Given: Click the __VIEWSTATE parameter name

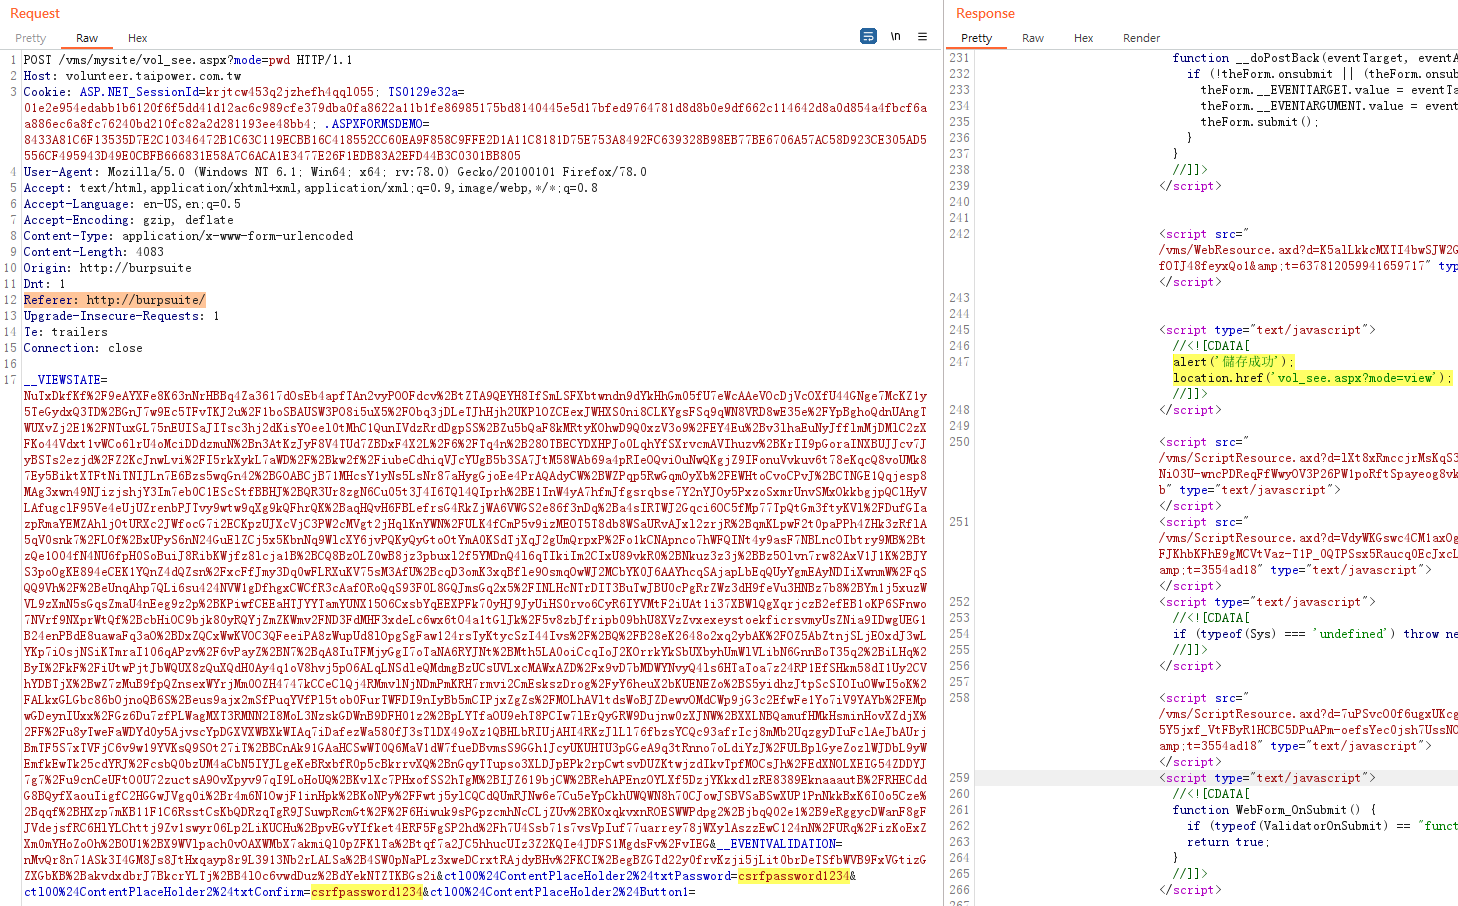Looking at the screenshot, I should (x=61, y=380).
